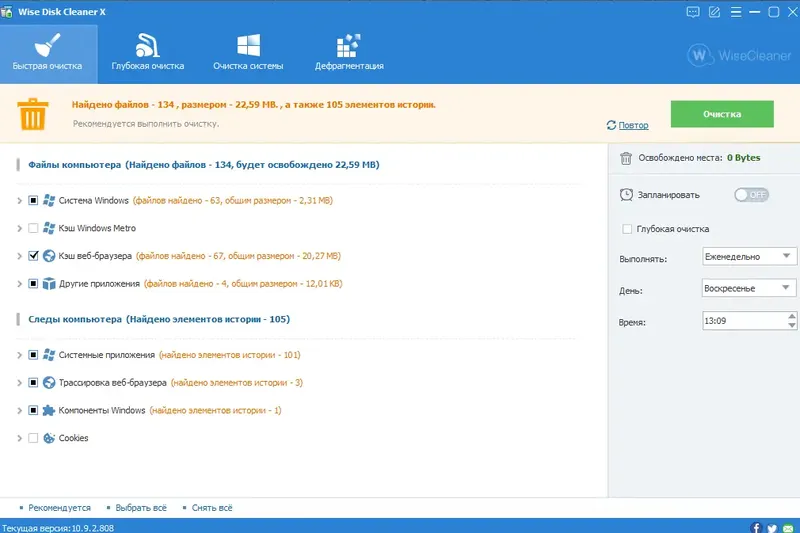Screen dimensions: 800x533
Task: Click the Windows icon of Система Windows
Action: pyautogui.click(x=49, y=200)
